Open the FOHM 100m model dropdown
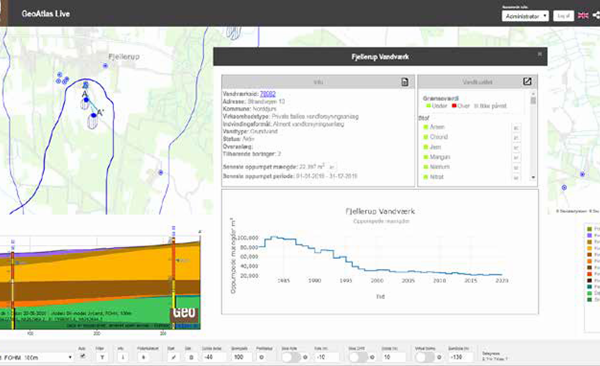Viewport: 600px width, 366px height. pos(36,358)
